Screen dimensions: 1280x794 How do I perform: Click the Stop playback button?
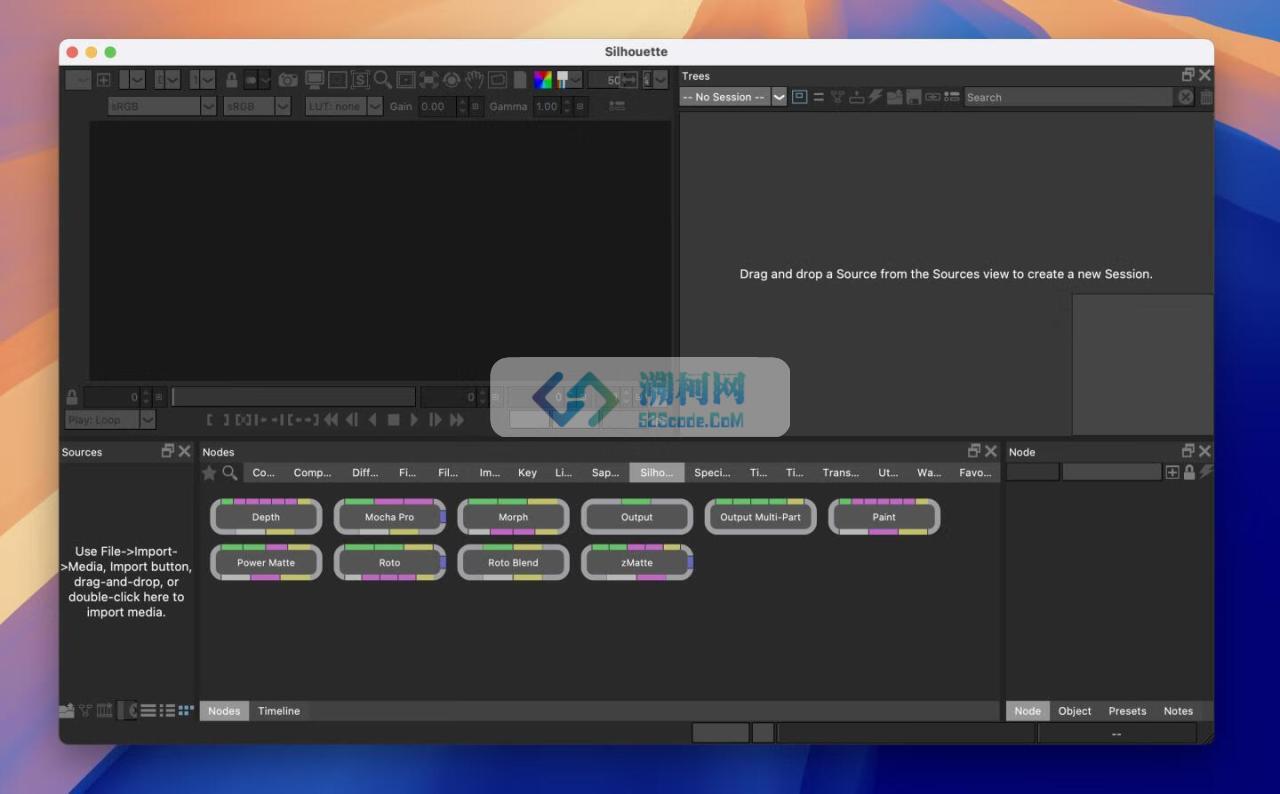[x=393, y=420]
